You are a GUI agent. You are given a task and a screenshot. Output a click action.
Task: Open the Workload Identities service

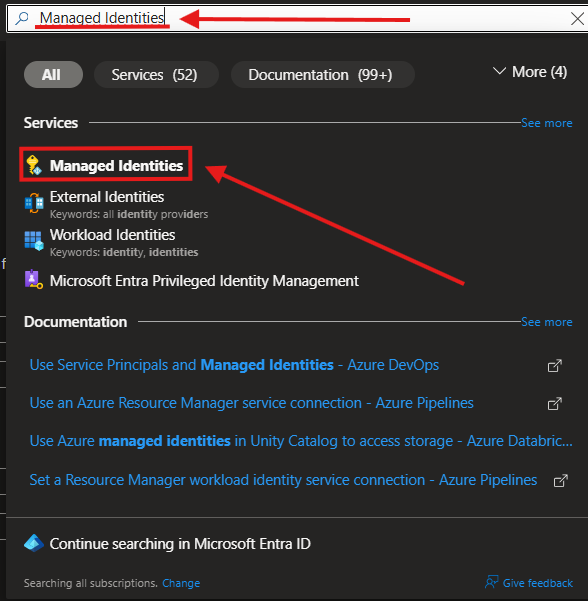click(113, 235)
